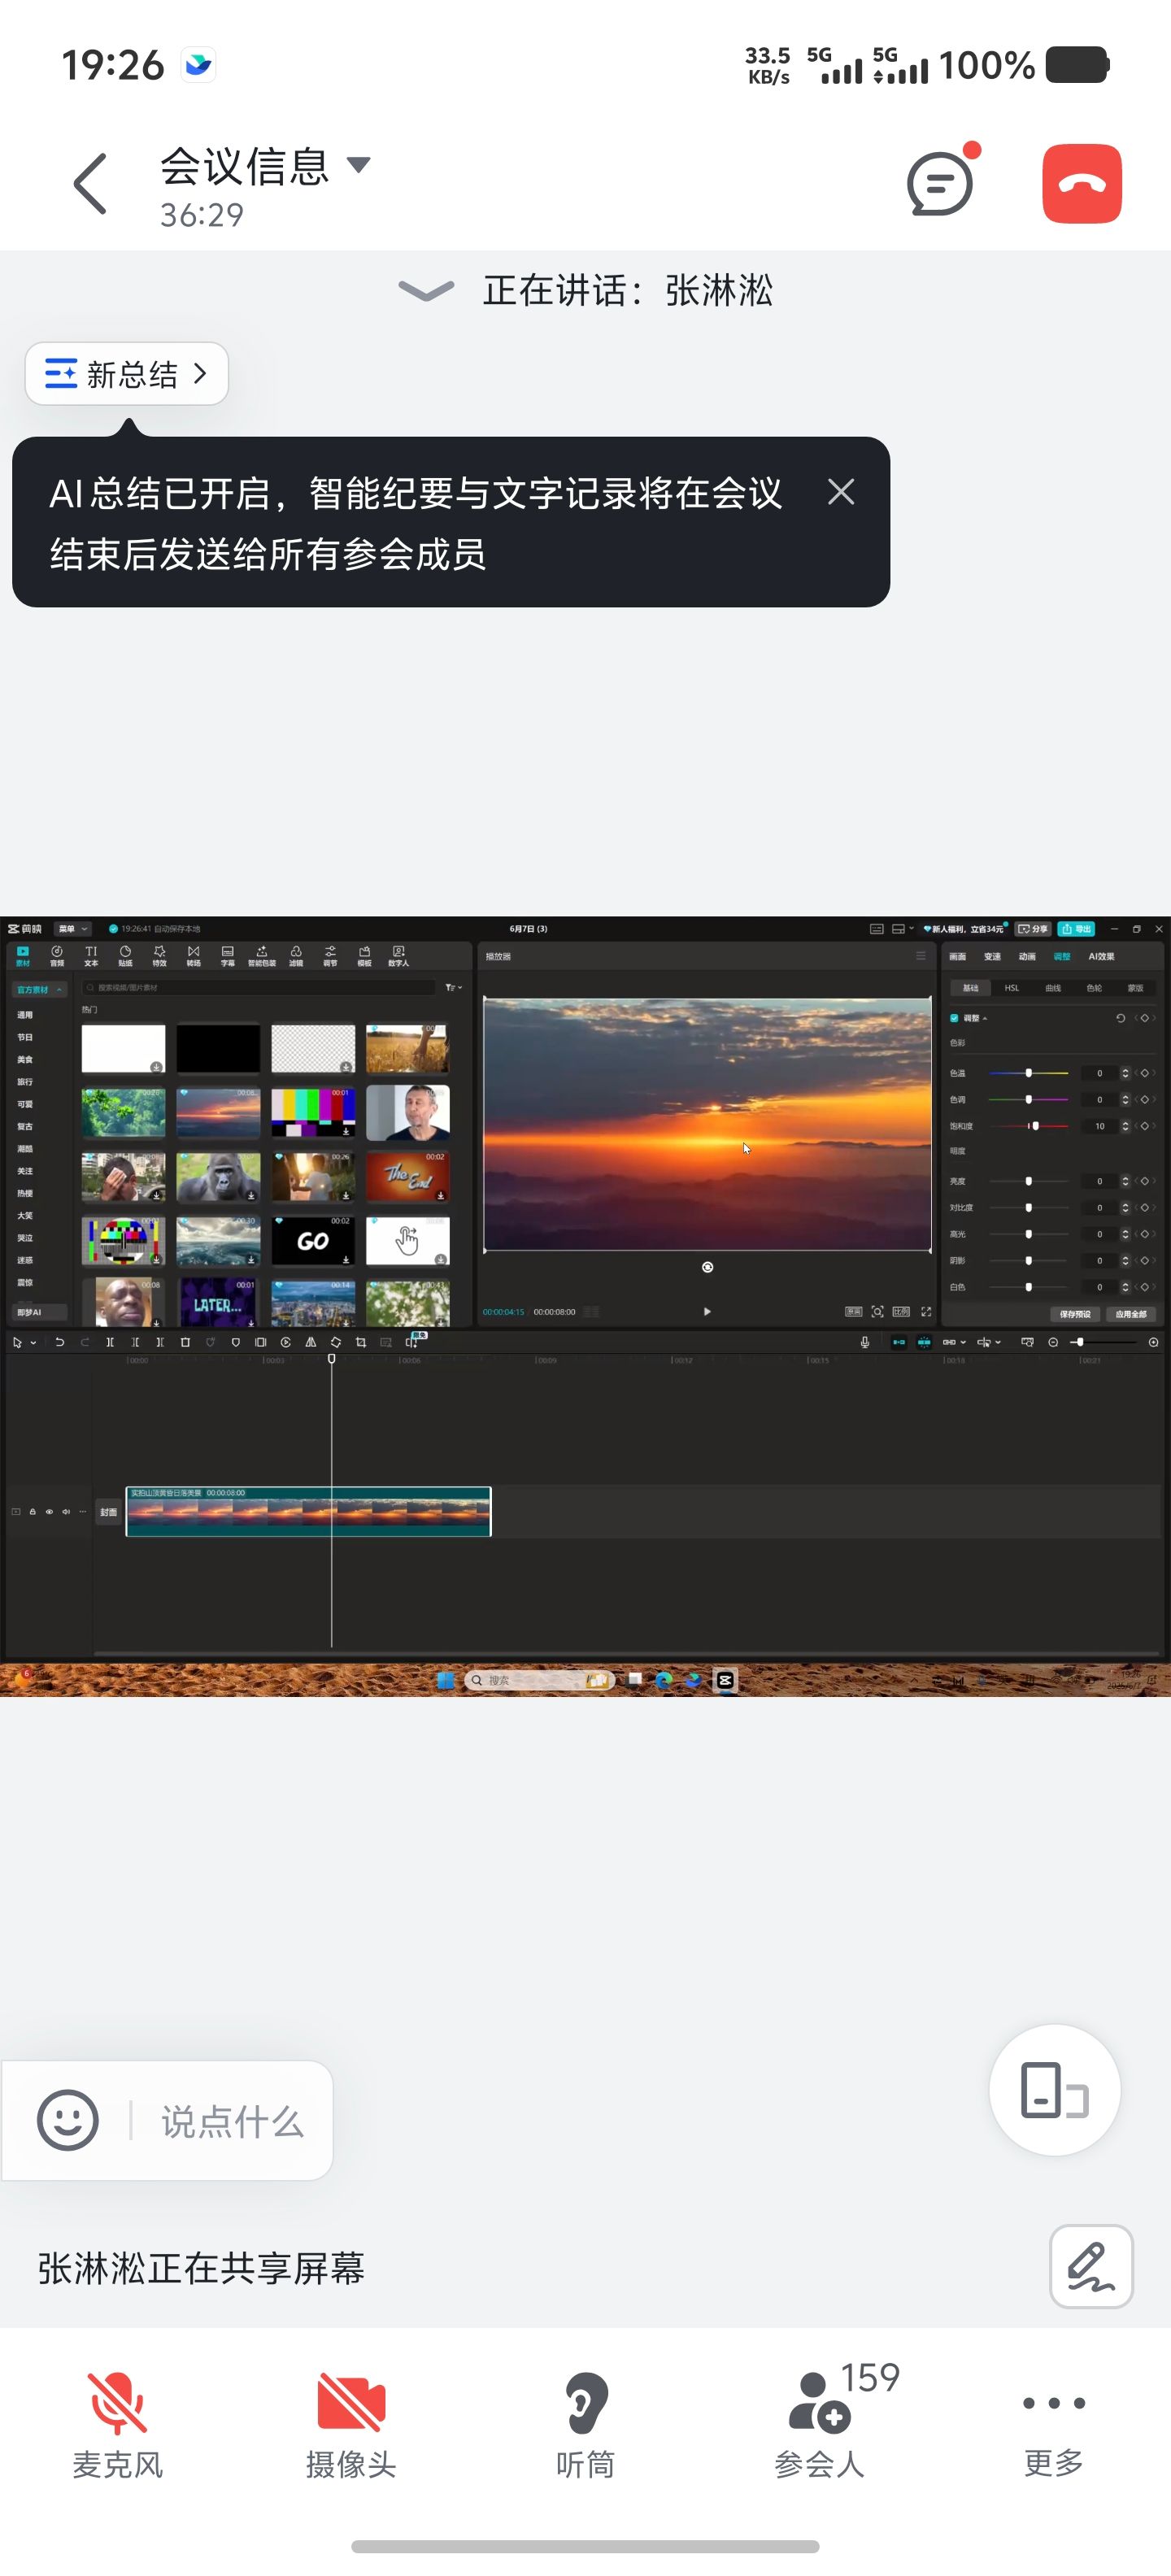Open the 新总结 AI summary
The height and width of the screenshot is (2576, 1171).
(127, 374)
